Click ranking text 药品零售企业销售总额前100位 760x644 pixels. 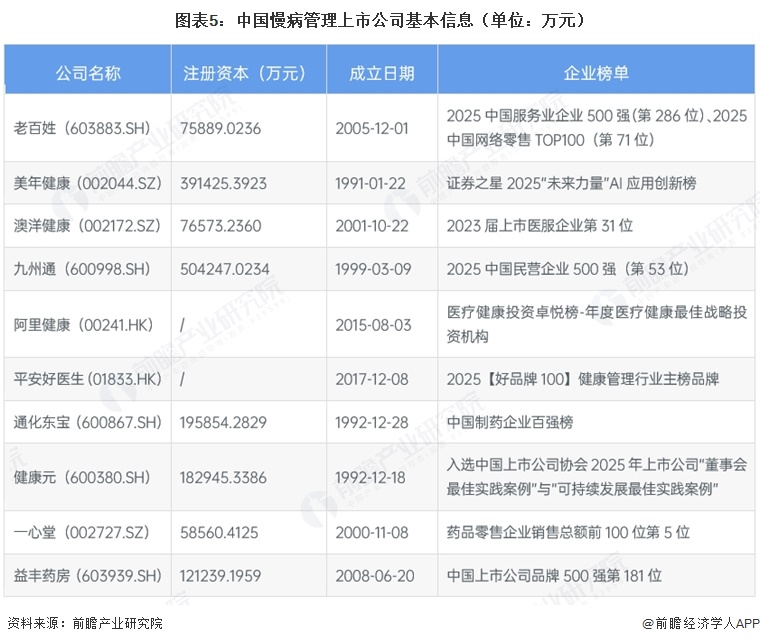click(x=548, y=533)
